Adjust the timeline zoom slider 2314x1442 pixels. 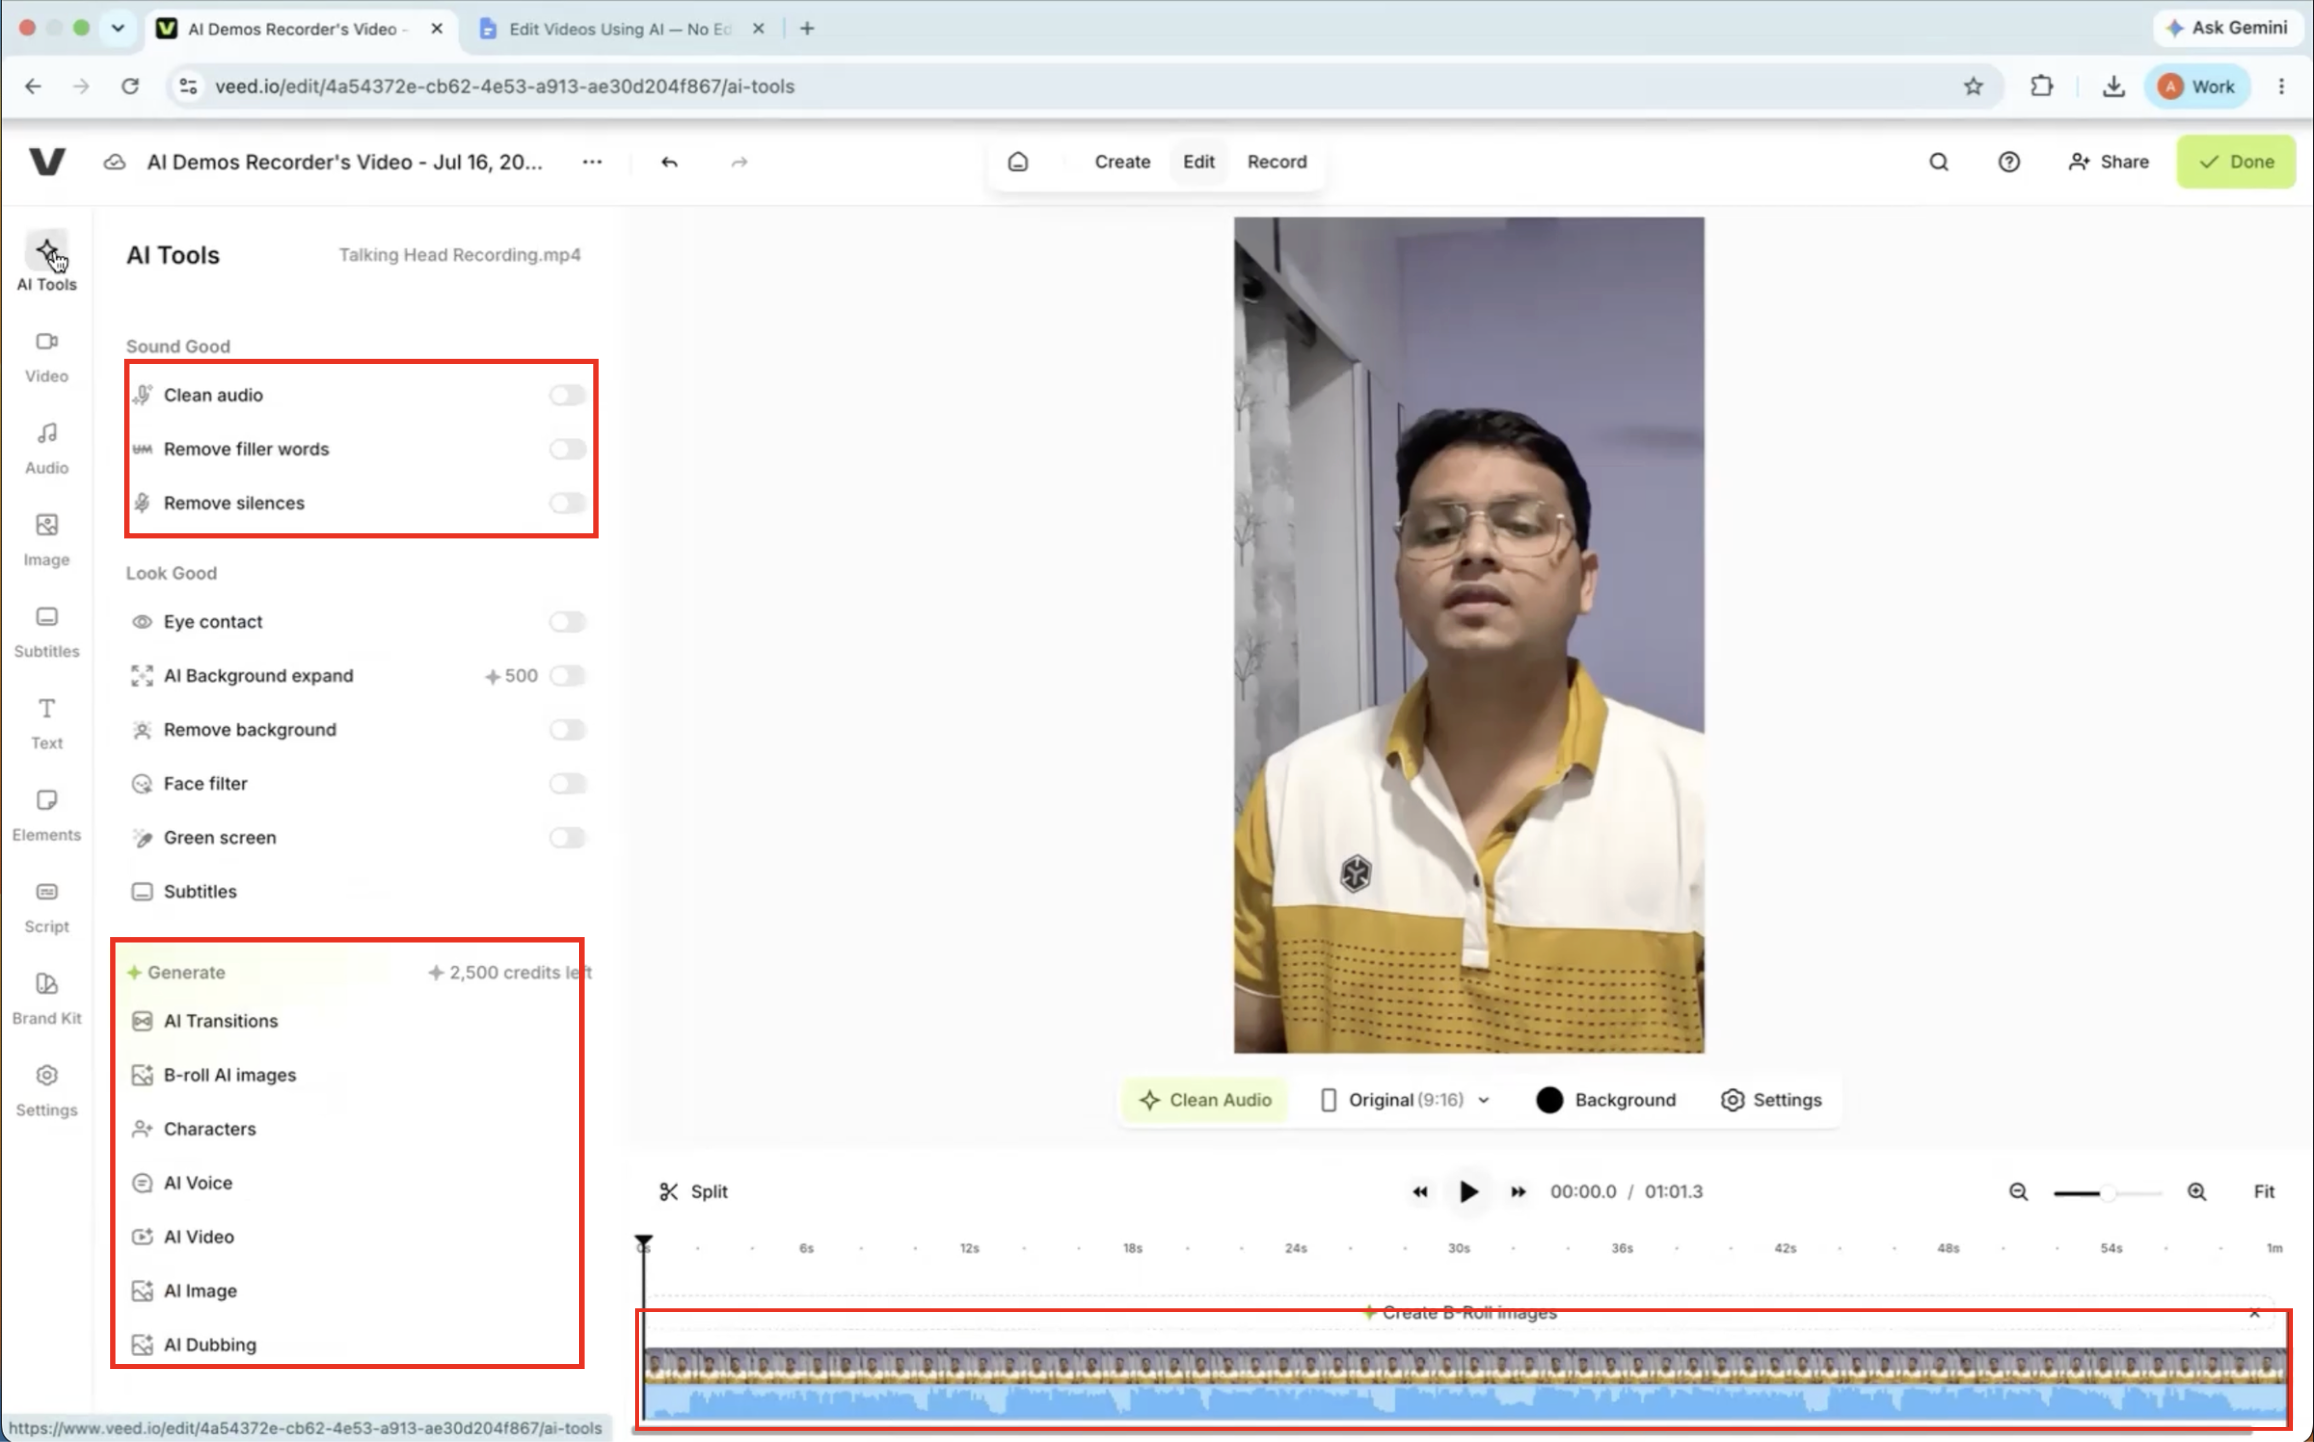tap(2107, 1192)
